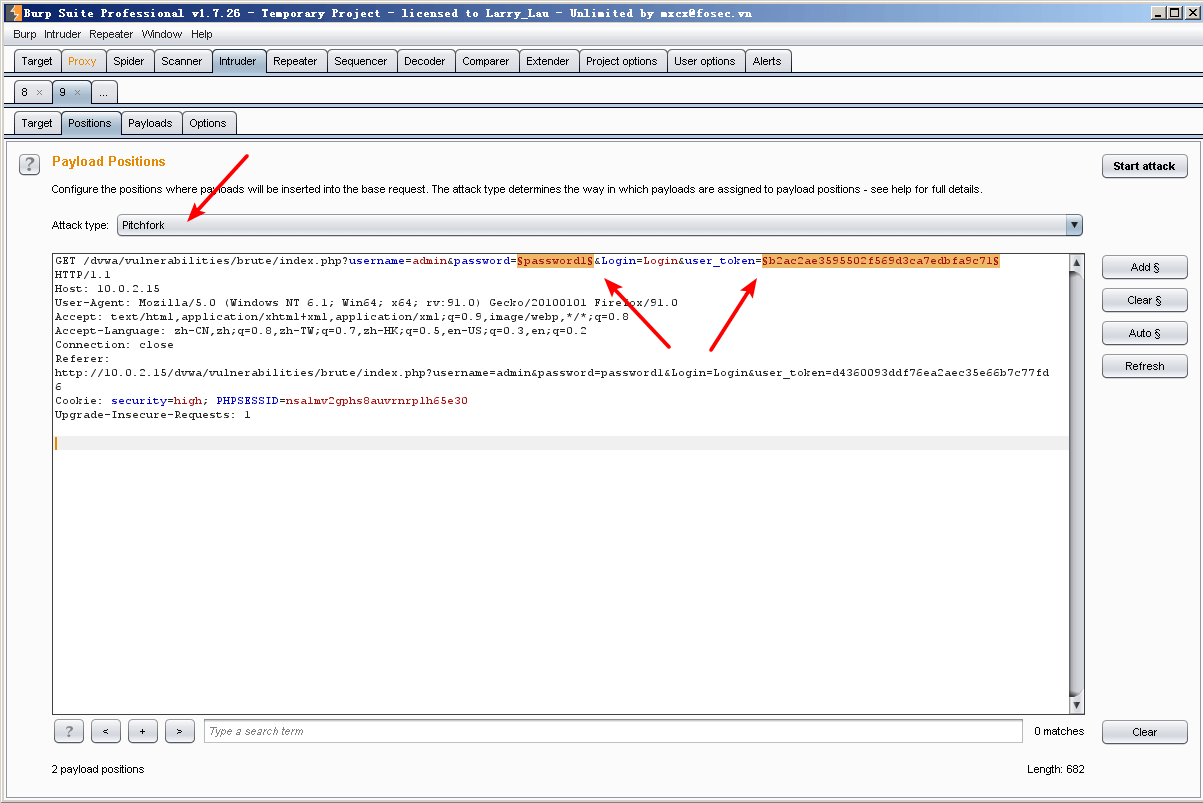Open the Positions sub-tab

tap(90, 123)
